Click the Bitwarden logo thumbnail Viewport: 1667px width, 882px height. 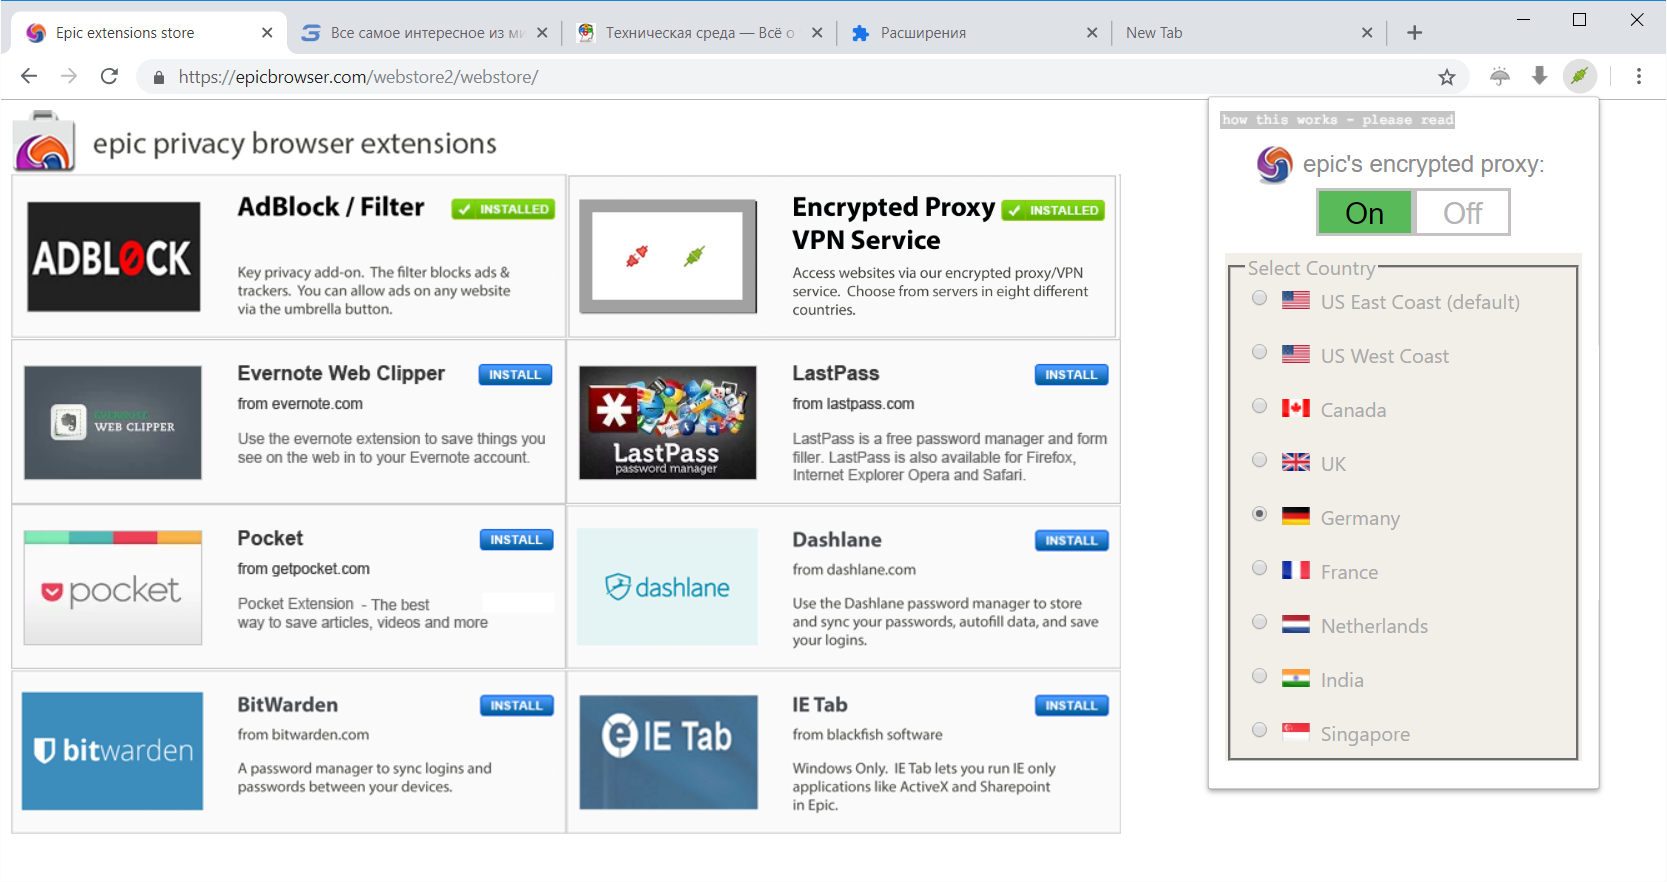[x=112, y=751]
